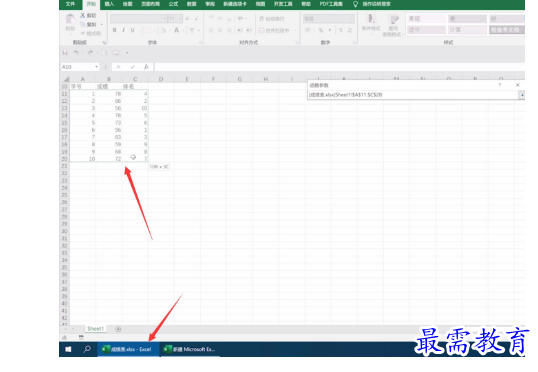Click the cell borders icon
538x372 pixels.
tap(148, 30)
